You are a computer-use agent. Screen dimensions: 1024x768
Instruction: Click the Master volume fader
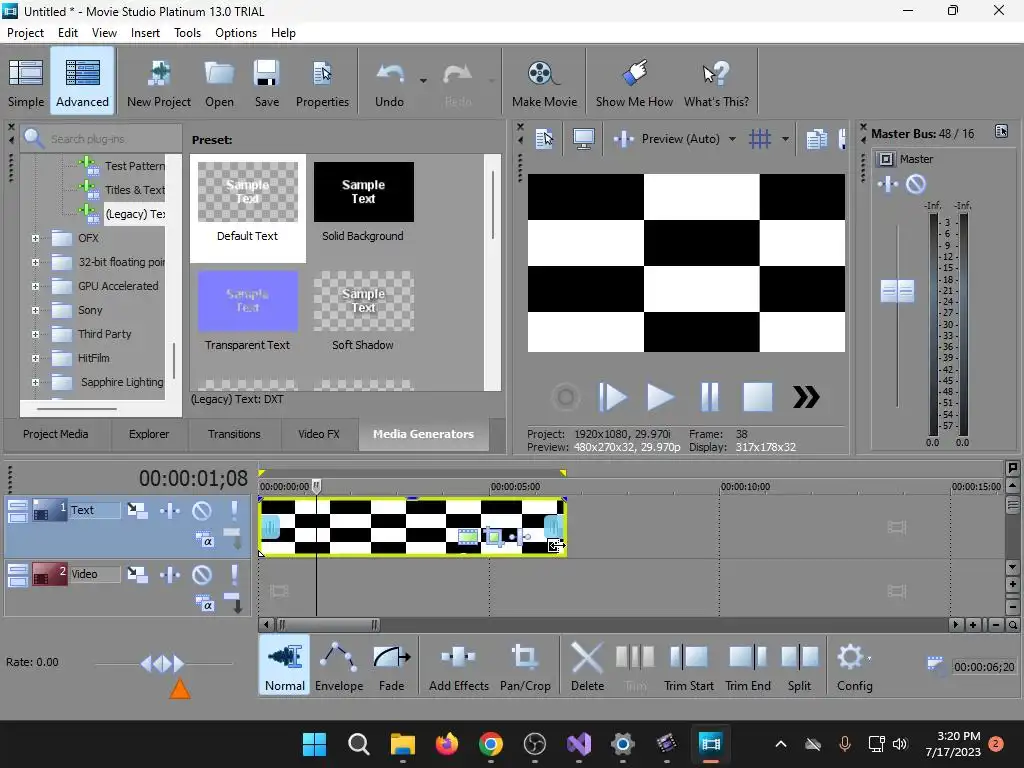click(x=897, y=291)
